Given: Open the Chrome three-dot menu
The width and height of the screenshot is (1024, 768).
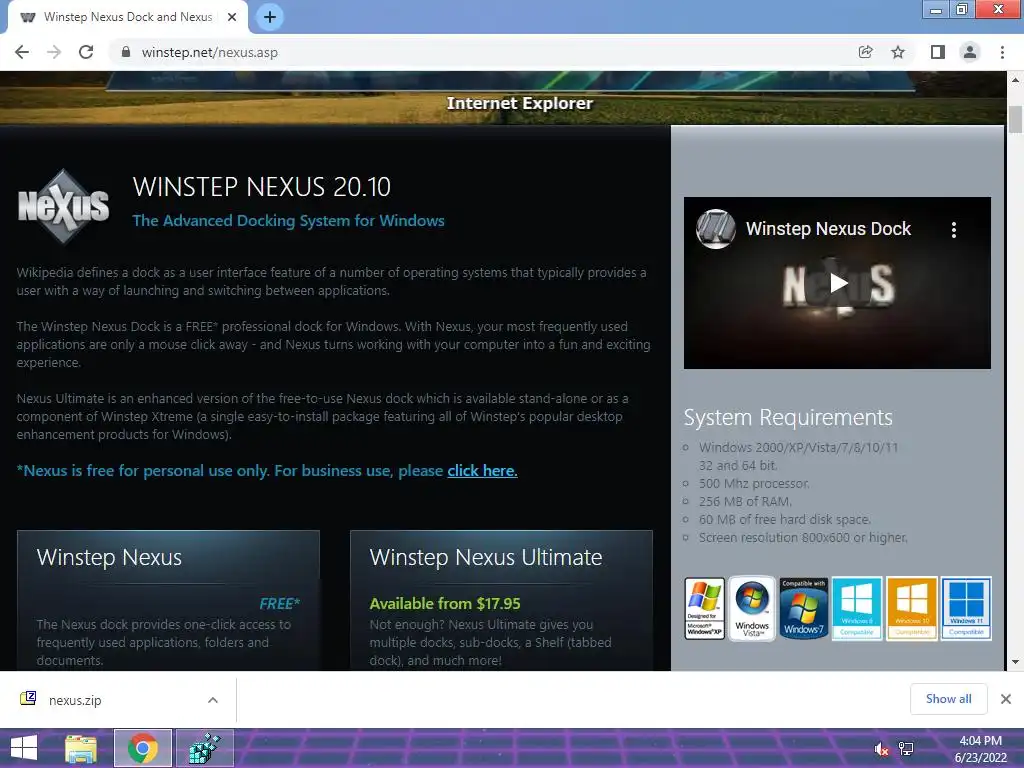Looking at the screenshot, I should [x=1002, y=52].
